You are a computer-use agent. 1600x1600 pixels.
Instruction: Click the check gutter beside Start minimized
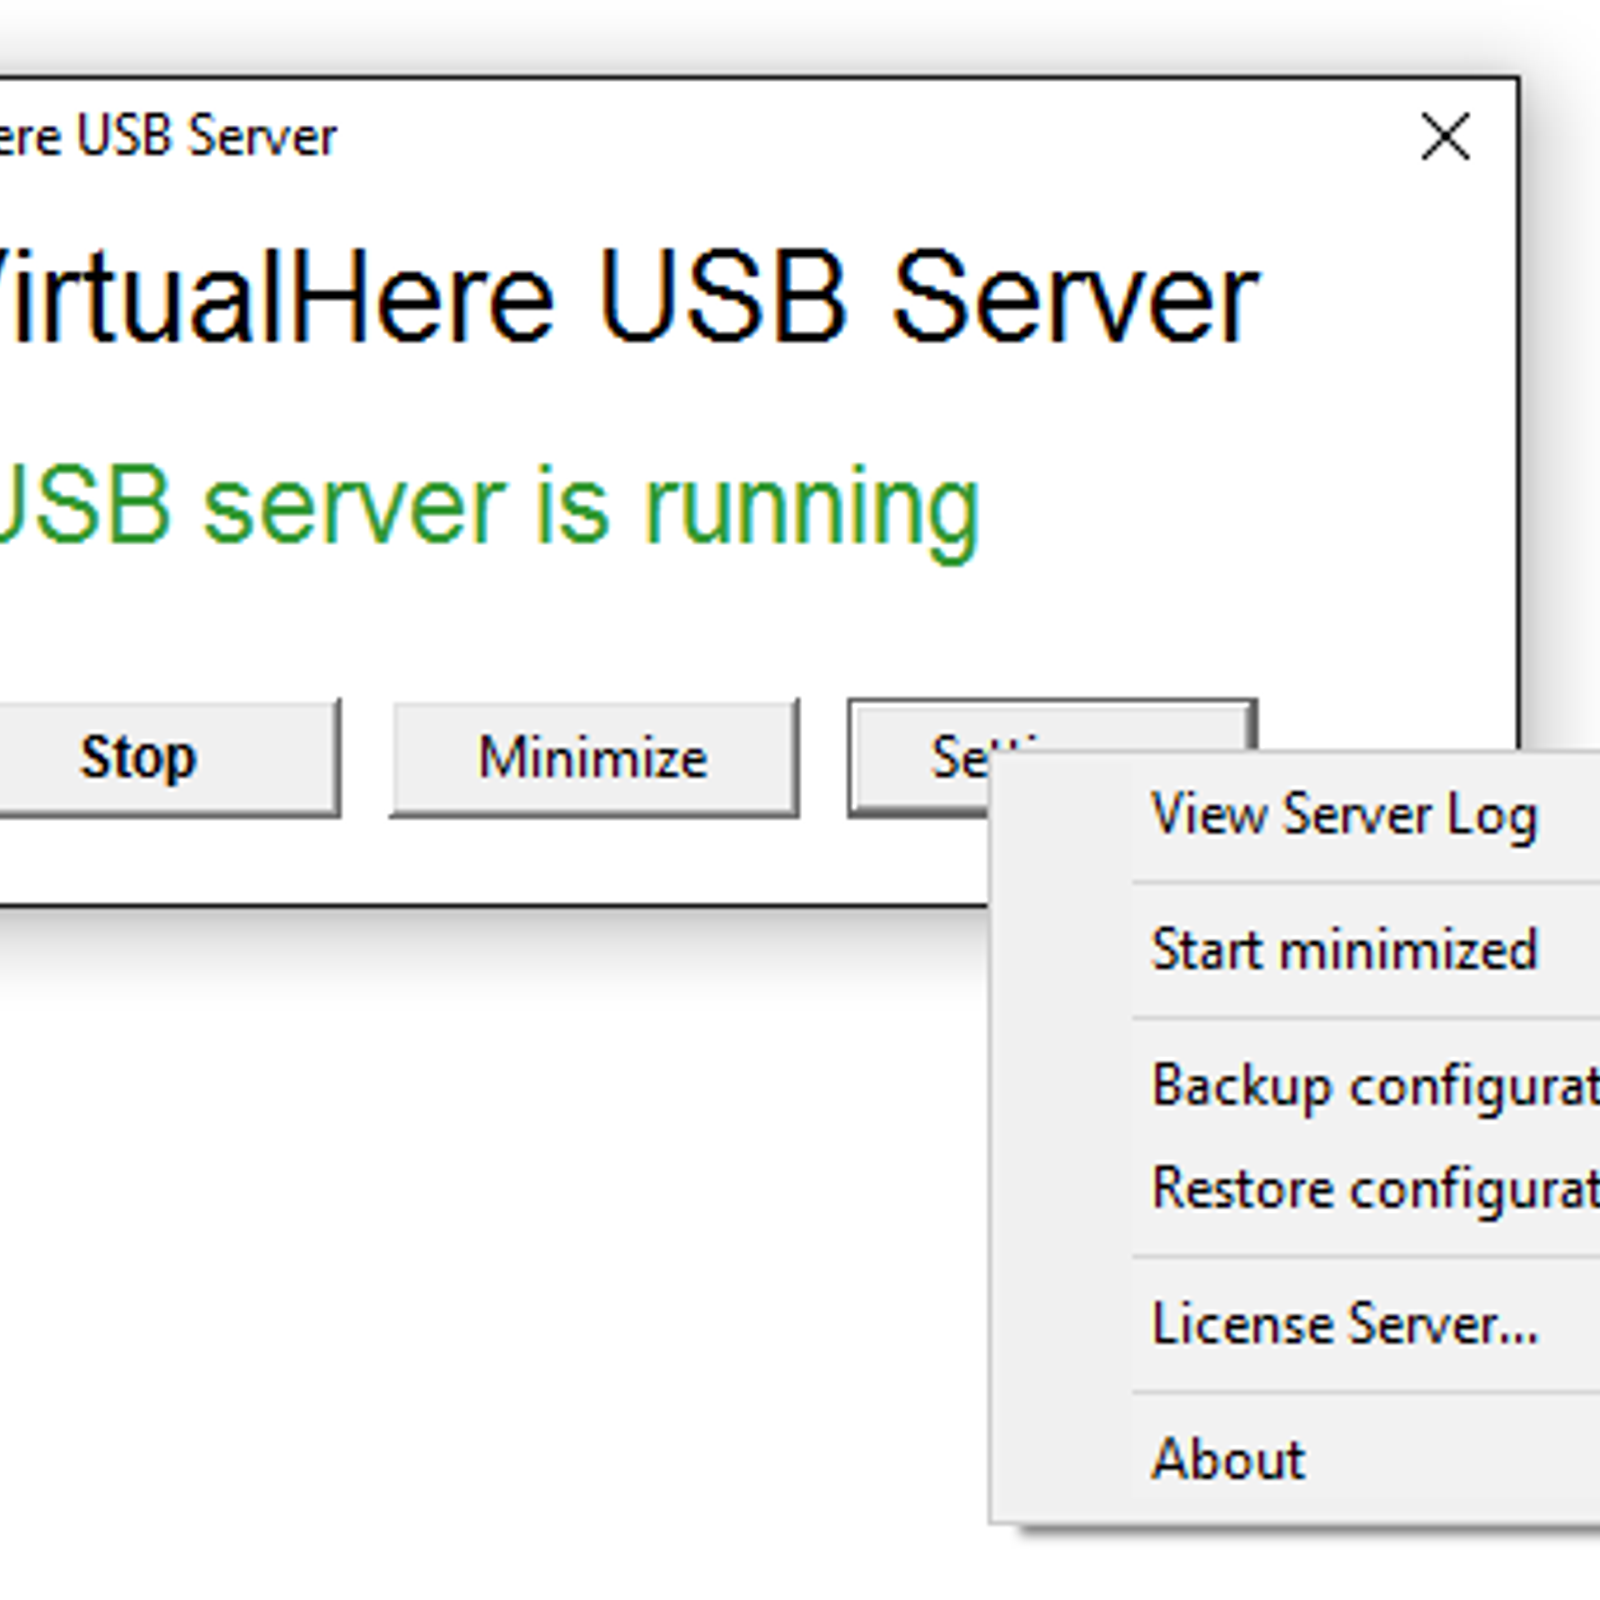click(1062, 949)
